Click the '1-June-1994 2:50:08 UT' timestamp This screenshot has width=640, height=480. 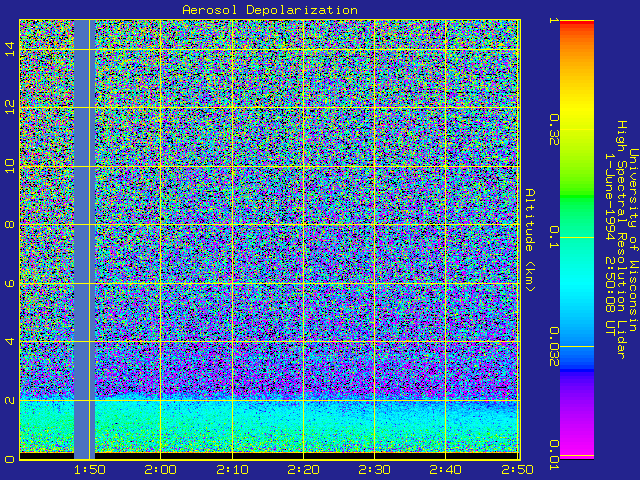click(610, 244)
